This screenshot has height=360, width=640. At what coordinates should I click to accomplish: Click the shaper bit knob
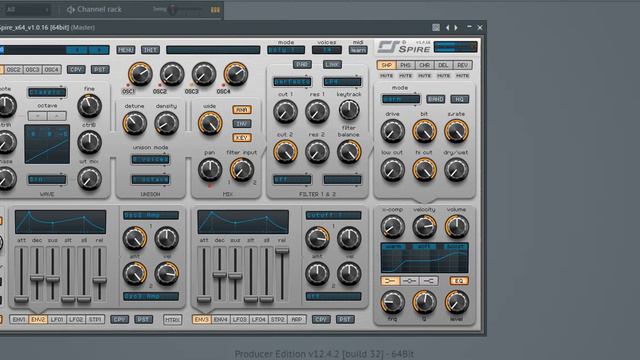[x=424, y=131]
